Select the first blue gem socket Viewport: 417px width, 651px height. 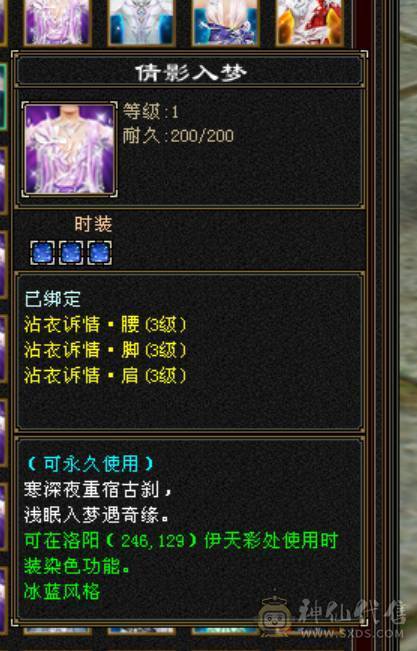click(42, 252)
